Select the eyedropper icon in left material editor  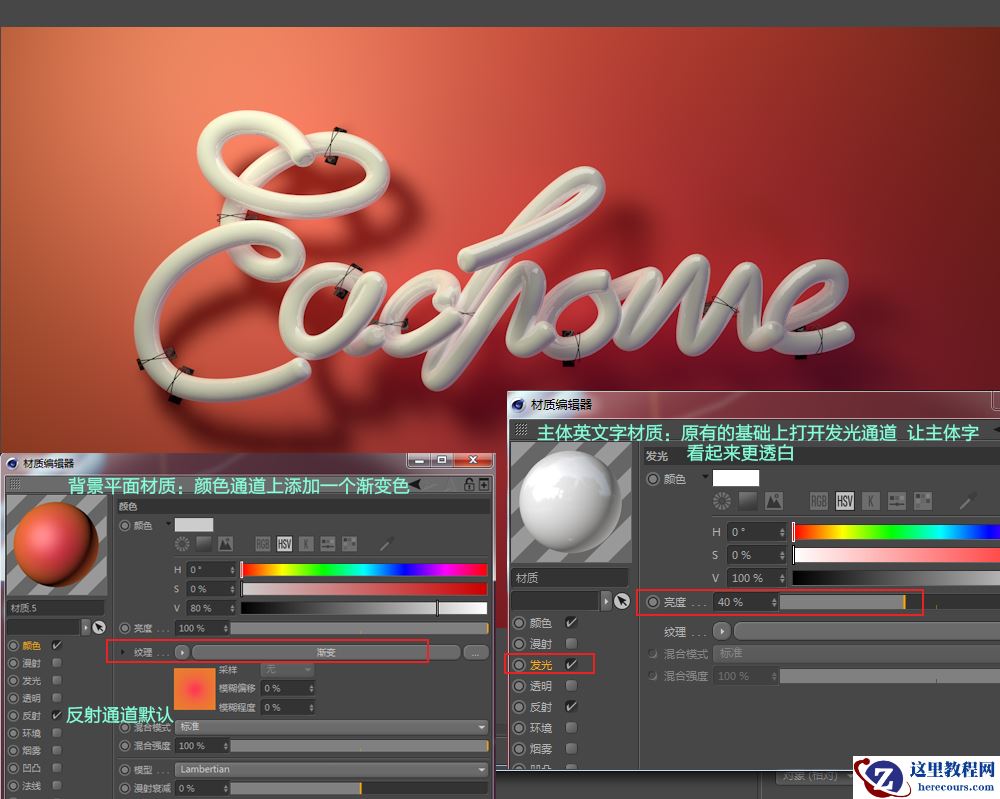[x=385, y=543]
